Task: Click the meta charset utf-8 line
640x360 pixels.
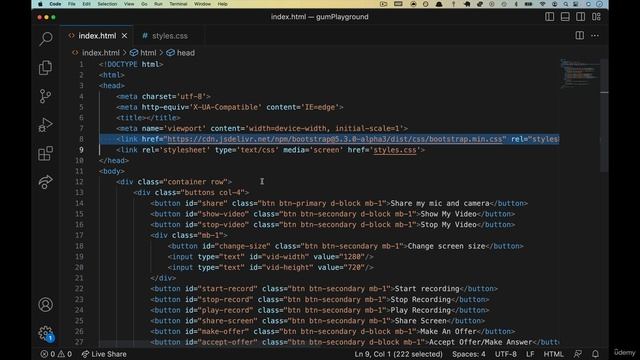Action: tap(163, 97)
